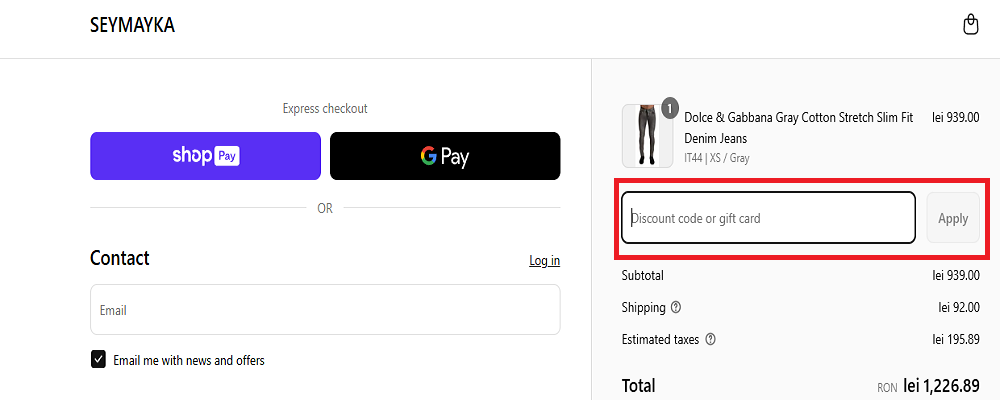Image resolution: width=1000 pixels, height=400 pixels.
Task: Click the Dolce & Gabbana jeans product title
Action: (798, 128)
